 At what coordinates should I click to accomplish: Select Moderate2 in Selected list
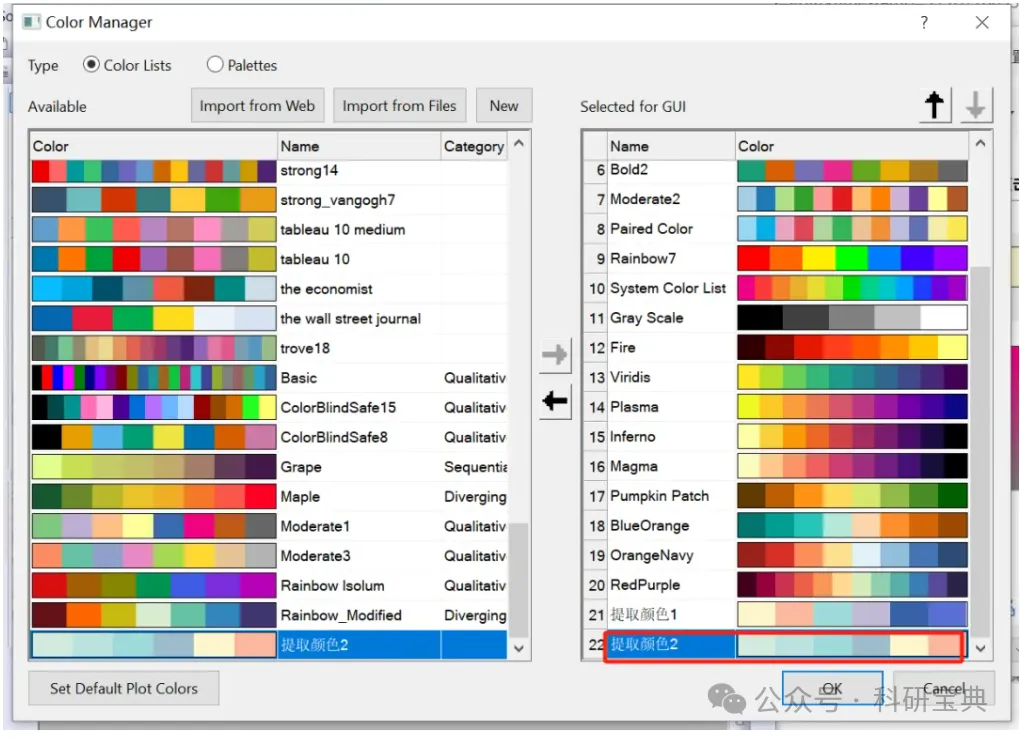(645, 199)
